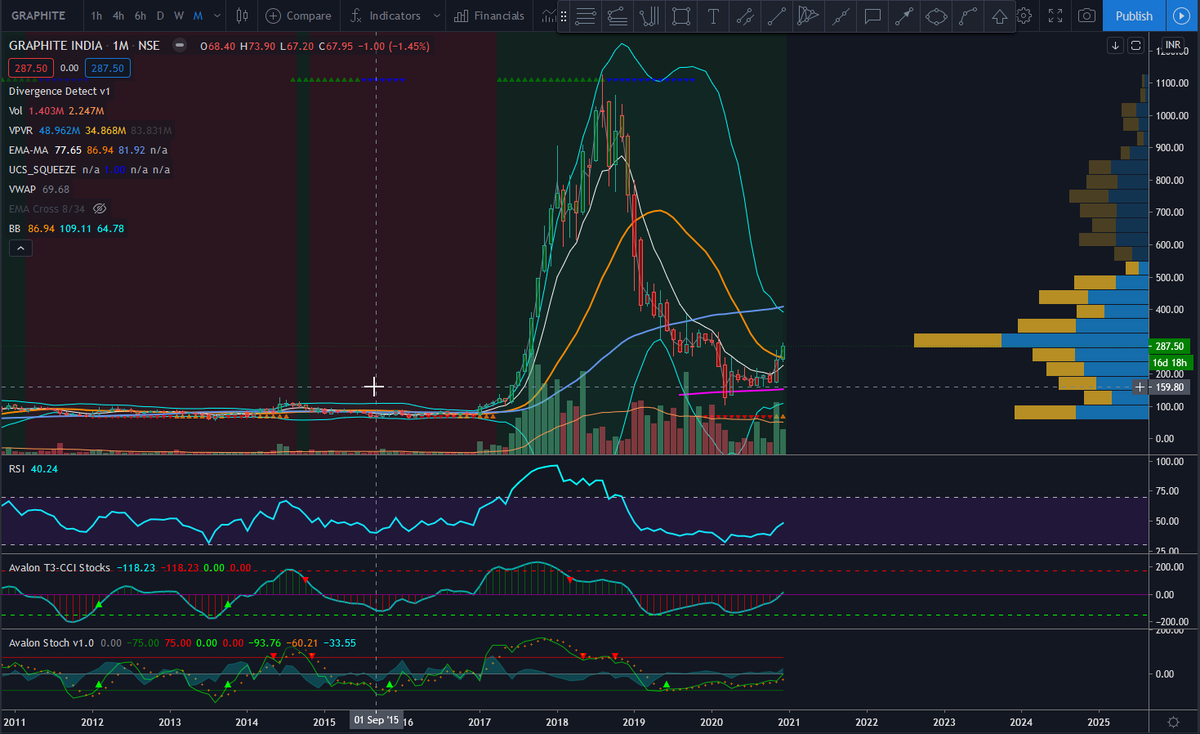Open the Compare symbol dialog
Screen dimensions: 1200x734
click(x=299, y=16)
